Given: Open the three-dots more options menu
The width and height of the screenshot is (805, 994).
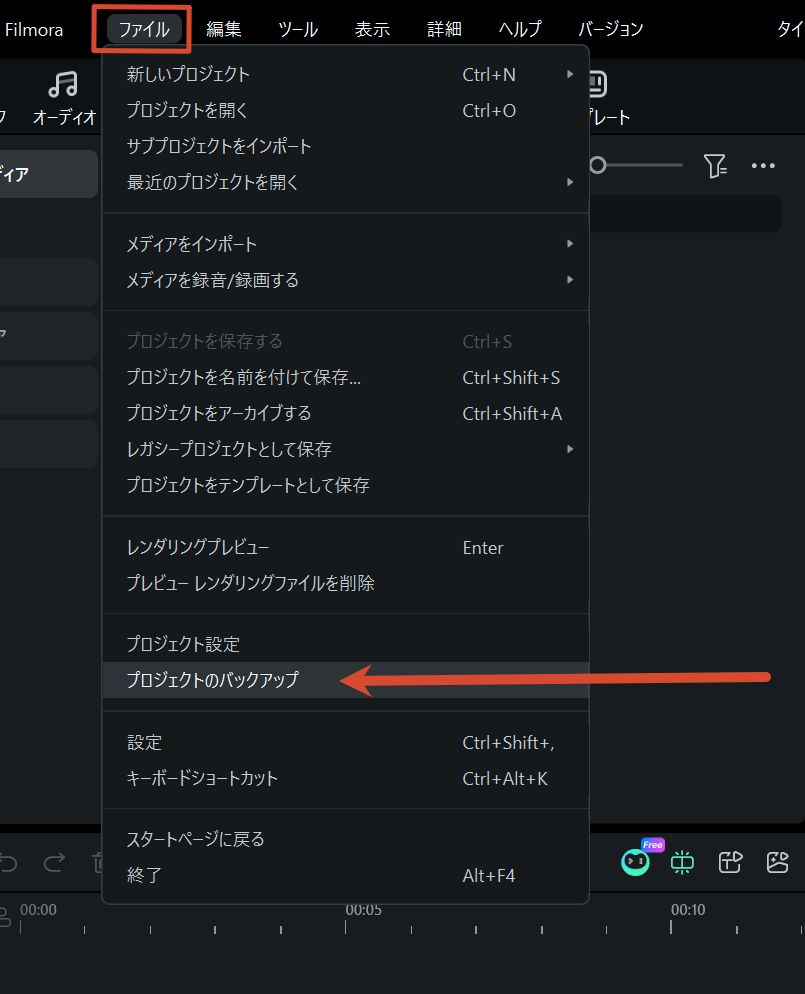Looking at the screenshot, I should click(763, 166).
